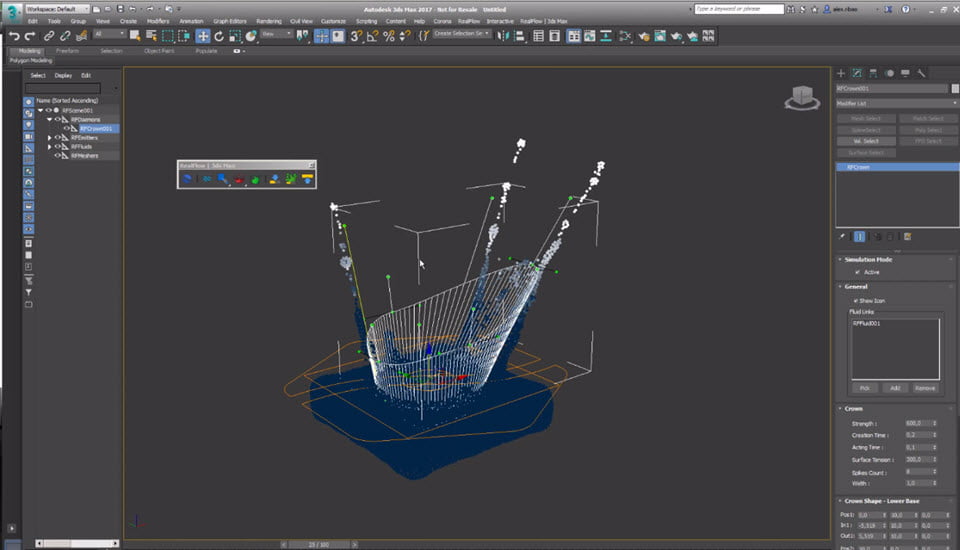Click the Add button under Fluid Links

click(x=895, y=388)
